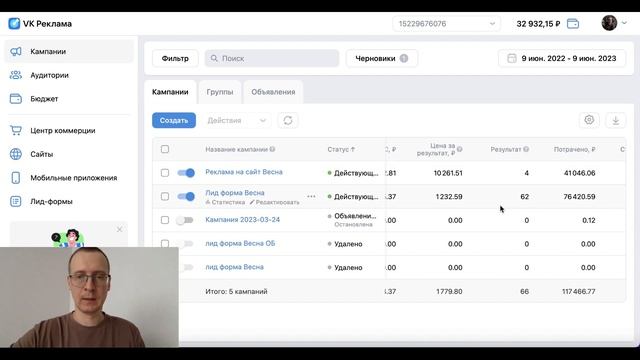Click Статистика under Лид форма Весна
The height and width of the screenshot is (360, 640).
click(x=225, y=202)
